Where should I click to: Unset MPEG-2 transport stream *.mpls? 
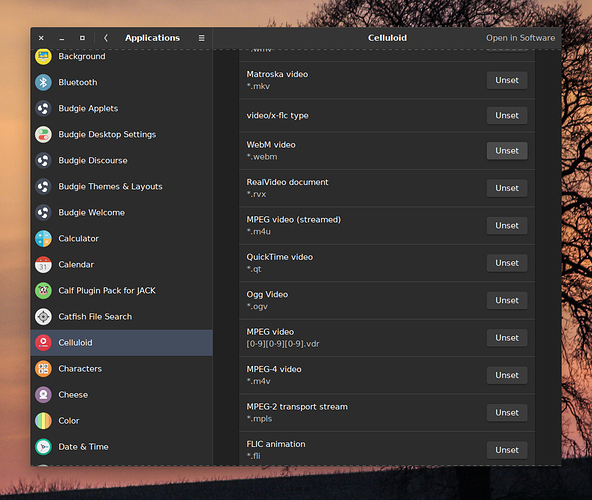(507, 412)
